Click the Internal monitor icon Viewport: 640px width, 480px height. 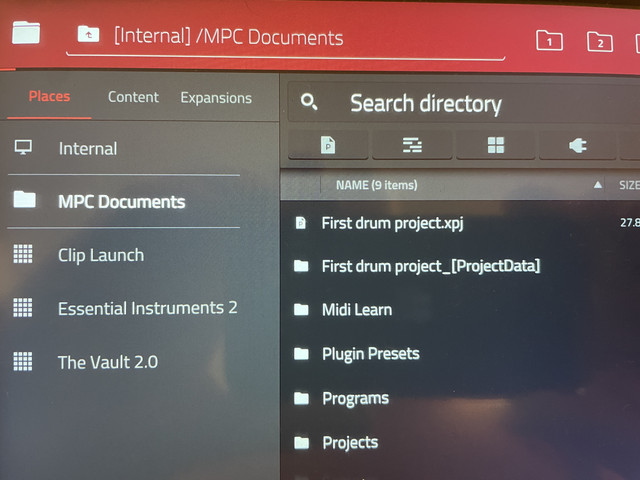tap(23, 147)
